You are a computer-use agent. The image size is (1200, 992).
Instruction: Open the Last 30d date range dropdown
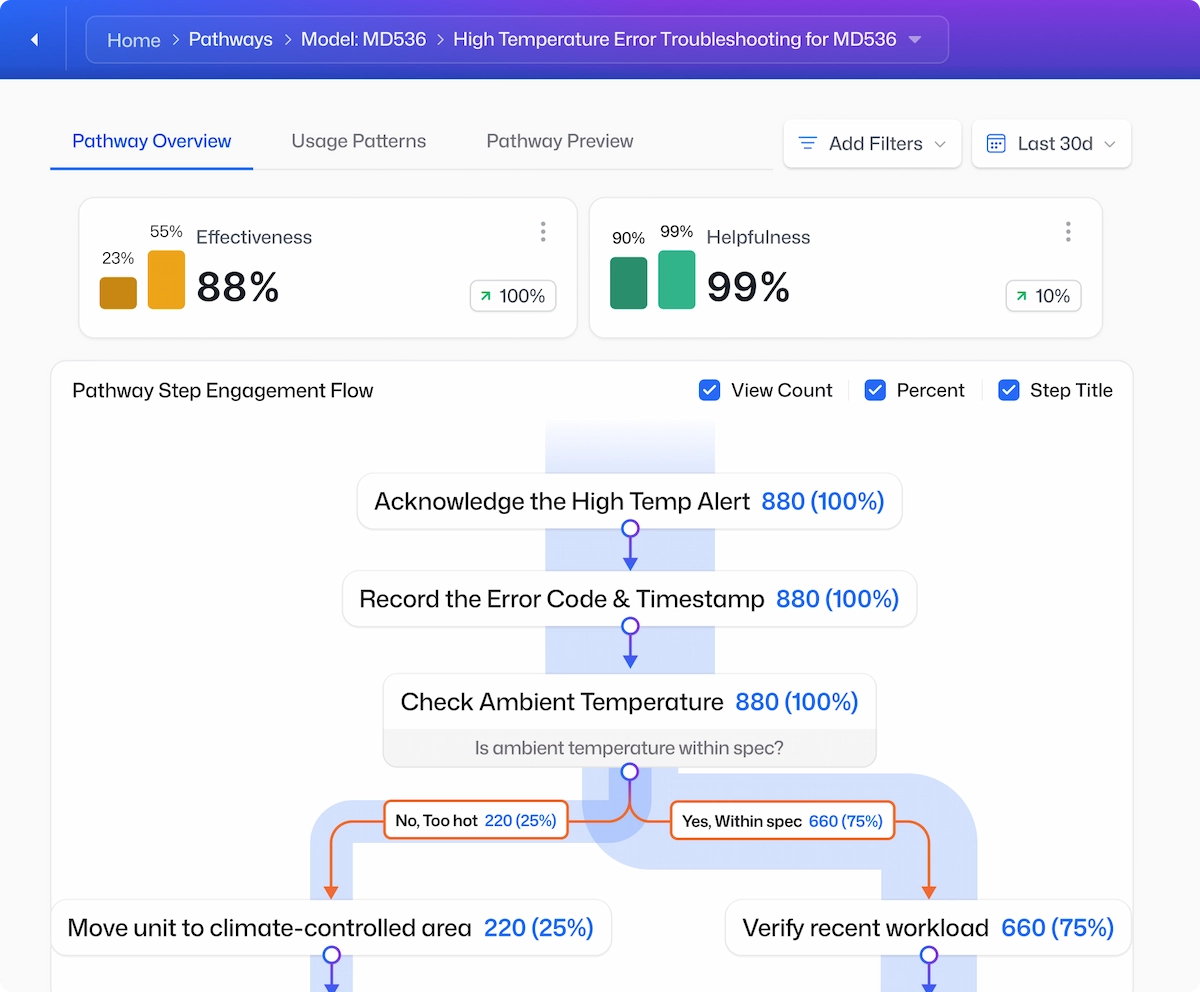pyautogui.click(x=1051, y=144)
